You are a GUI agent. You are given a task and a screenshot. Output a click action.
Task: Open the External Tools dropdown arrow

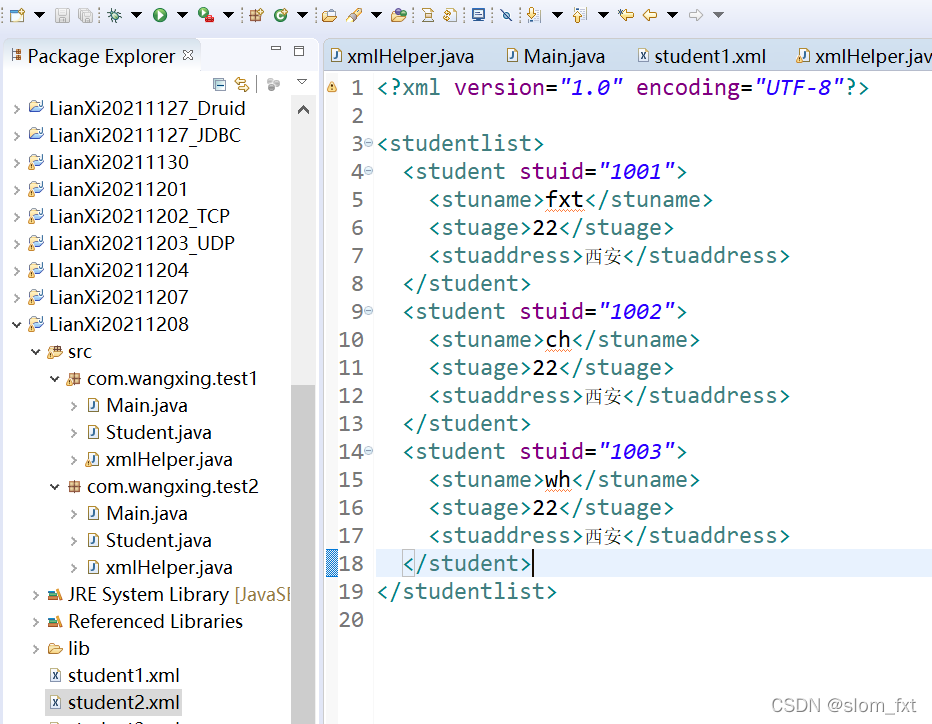[228, 15]
